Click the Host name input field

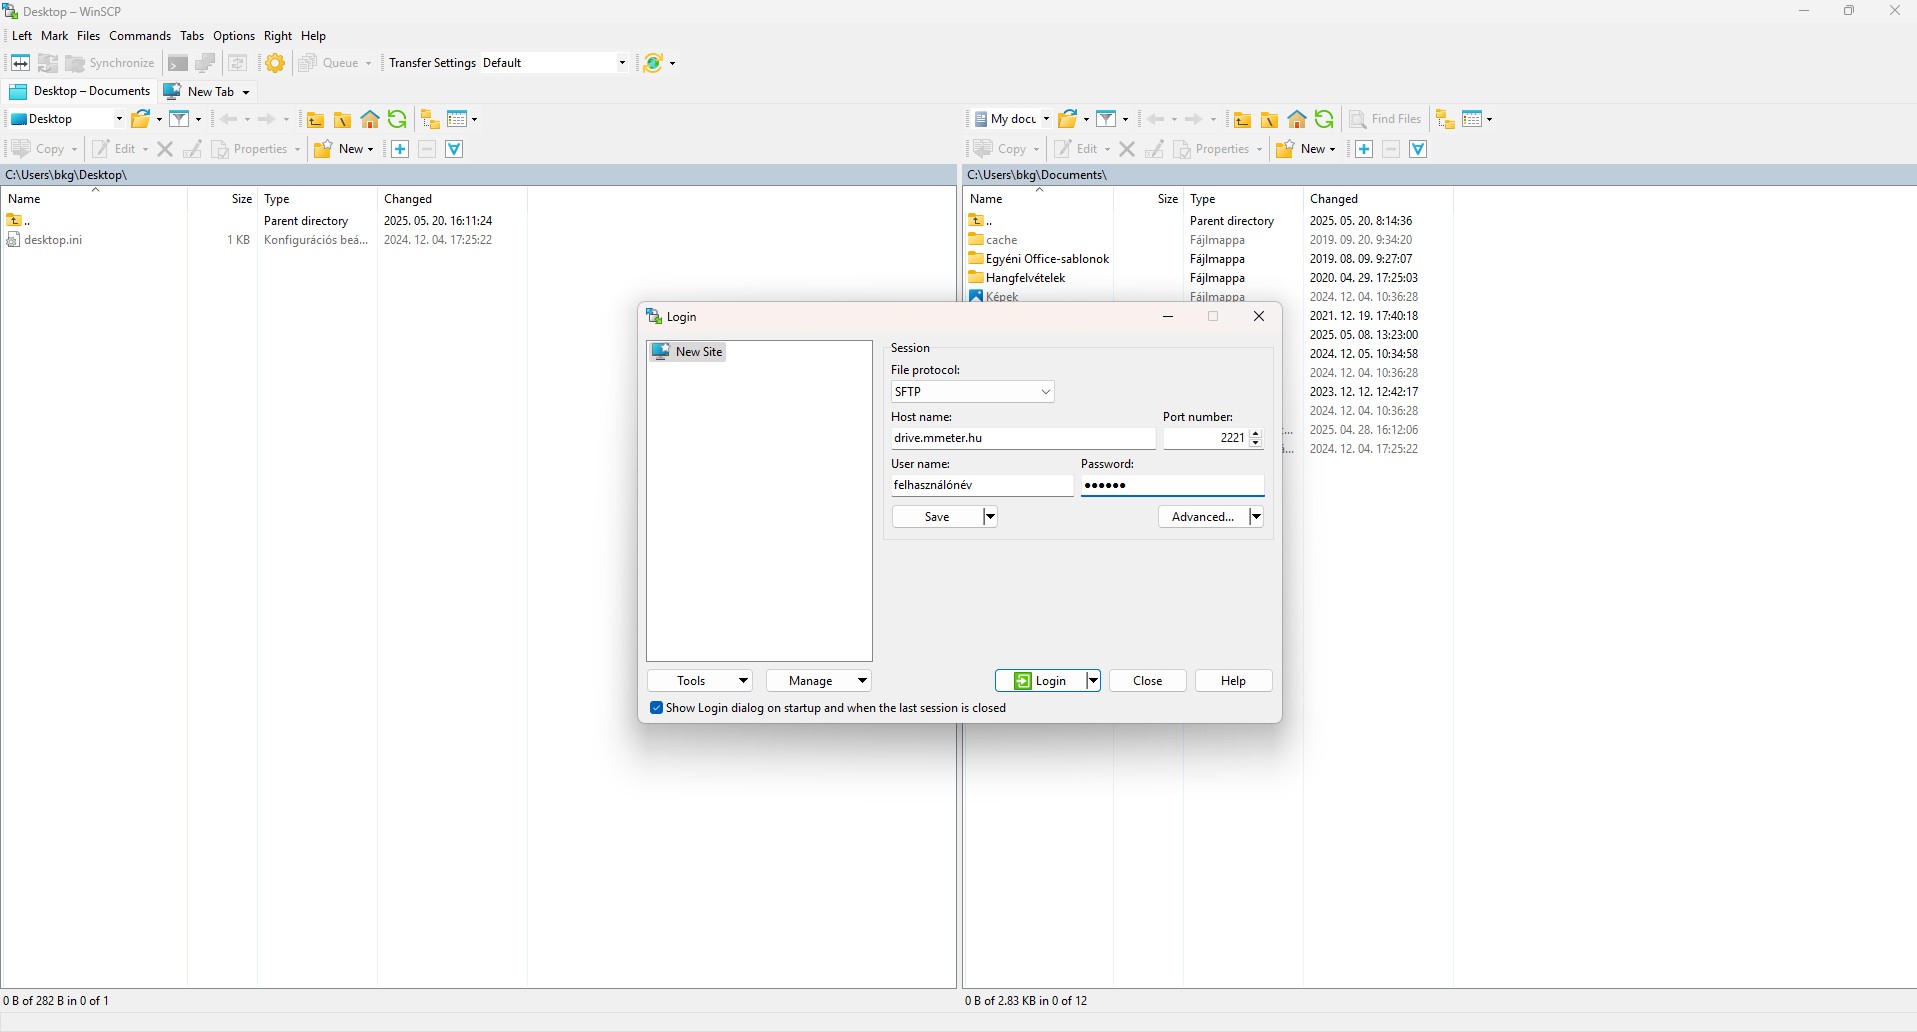click(1023, 438)
